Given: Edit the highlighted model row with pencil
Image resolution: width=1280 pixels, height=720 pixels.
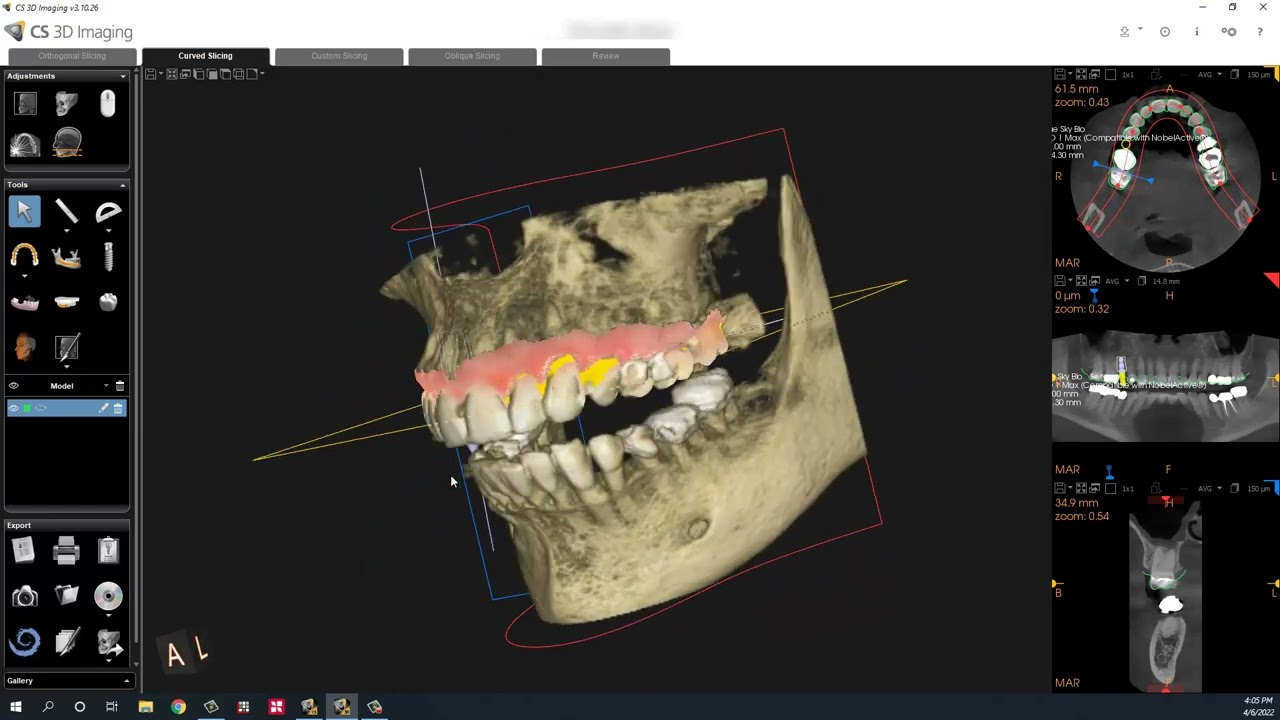Looking at the screenshot, I should 103,408.
